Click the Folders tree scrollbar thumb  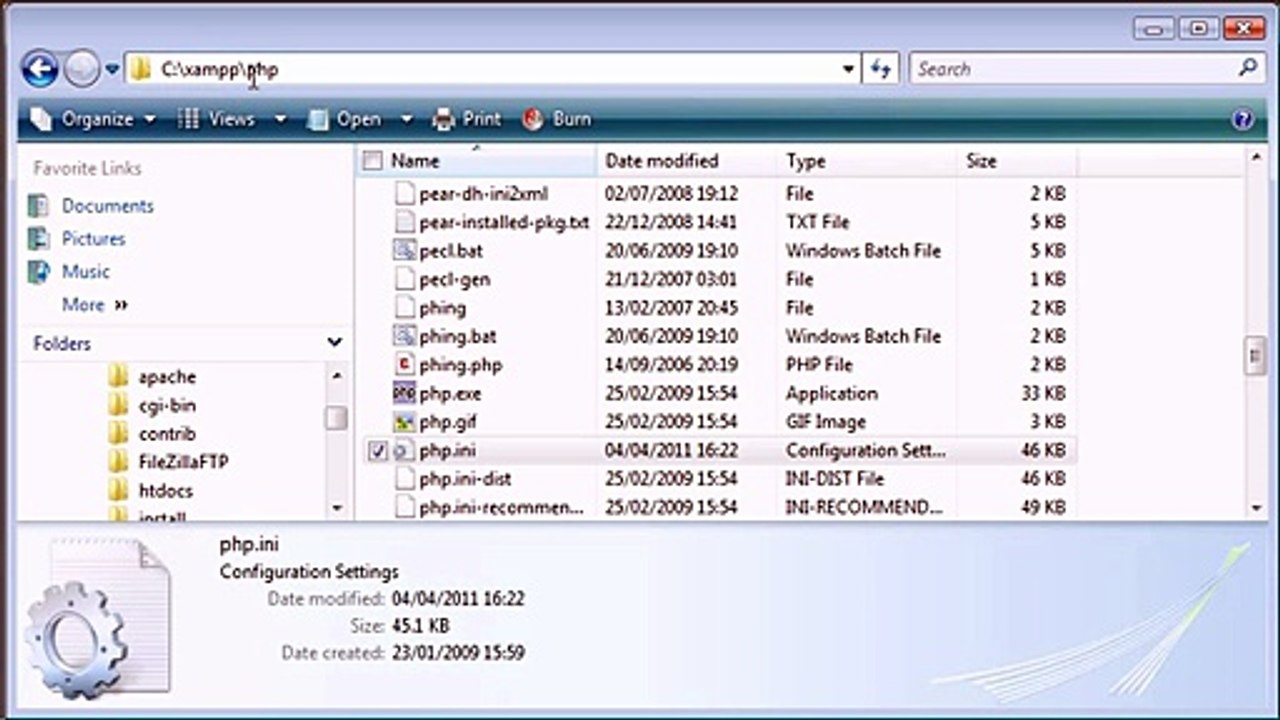pyautogui.click(x=337, y=417)
